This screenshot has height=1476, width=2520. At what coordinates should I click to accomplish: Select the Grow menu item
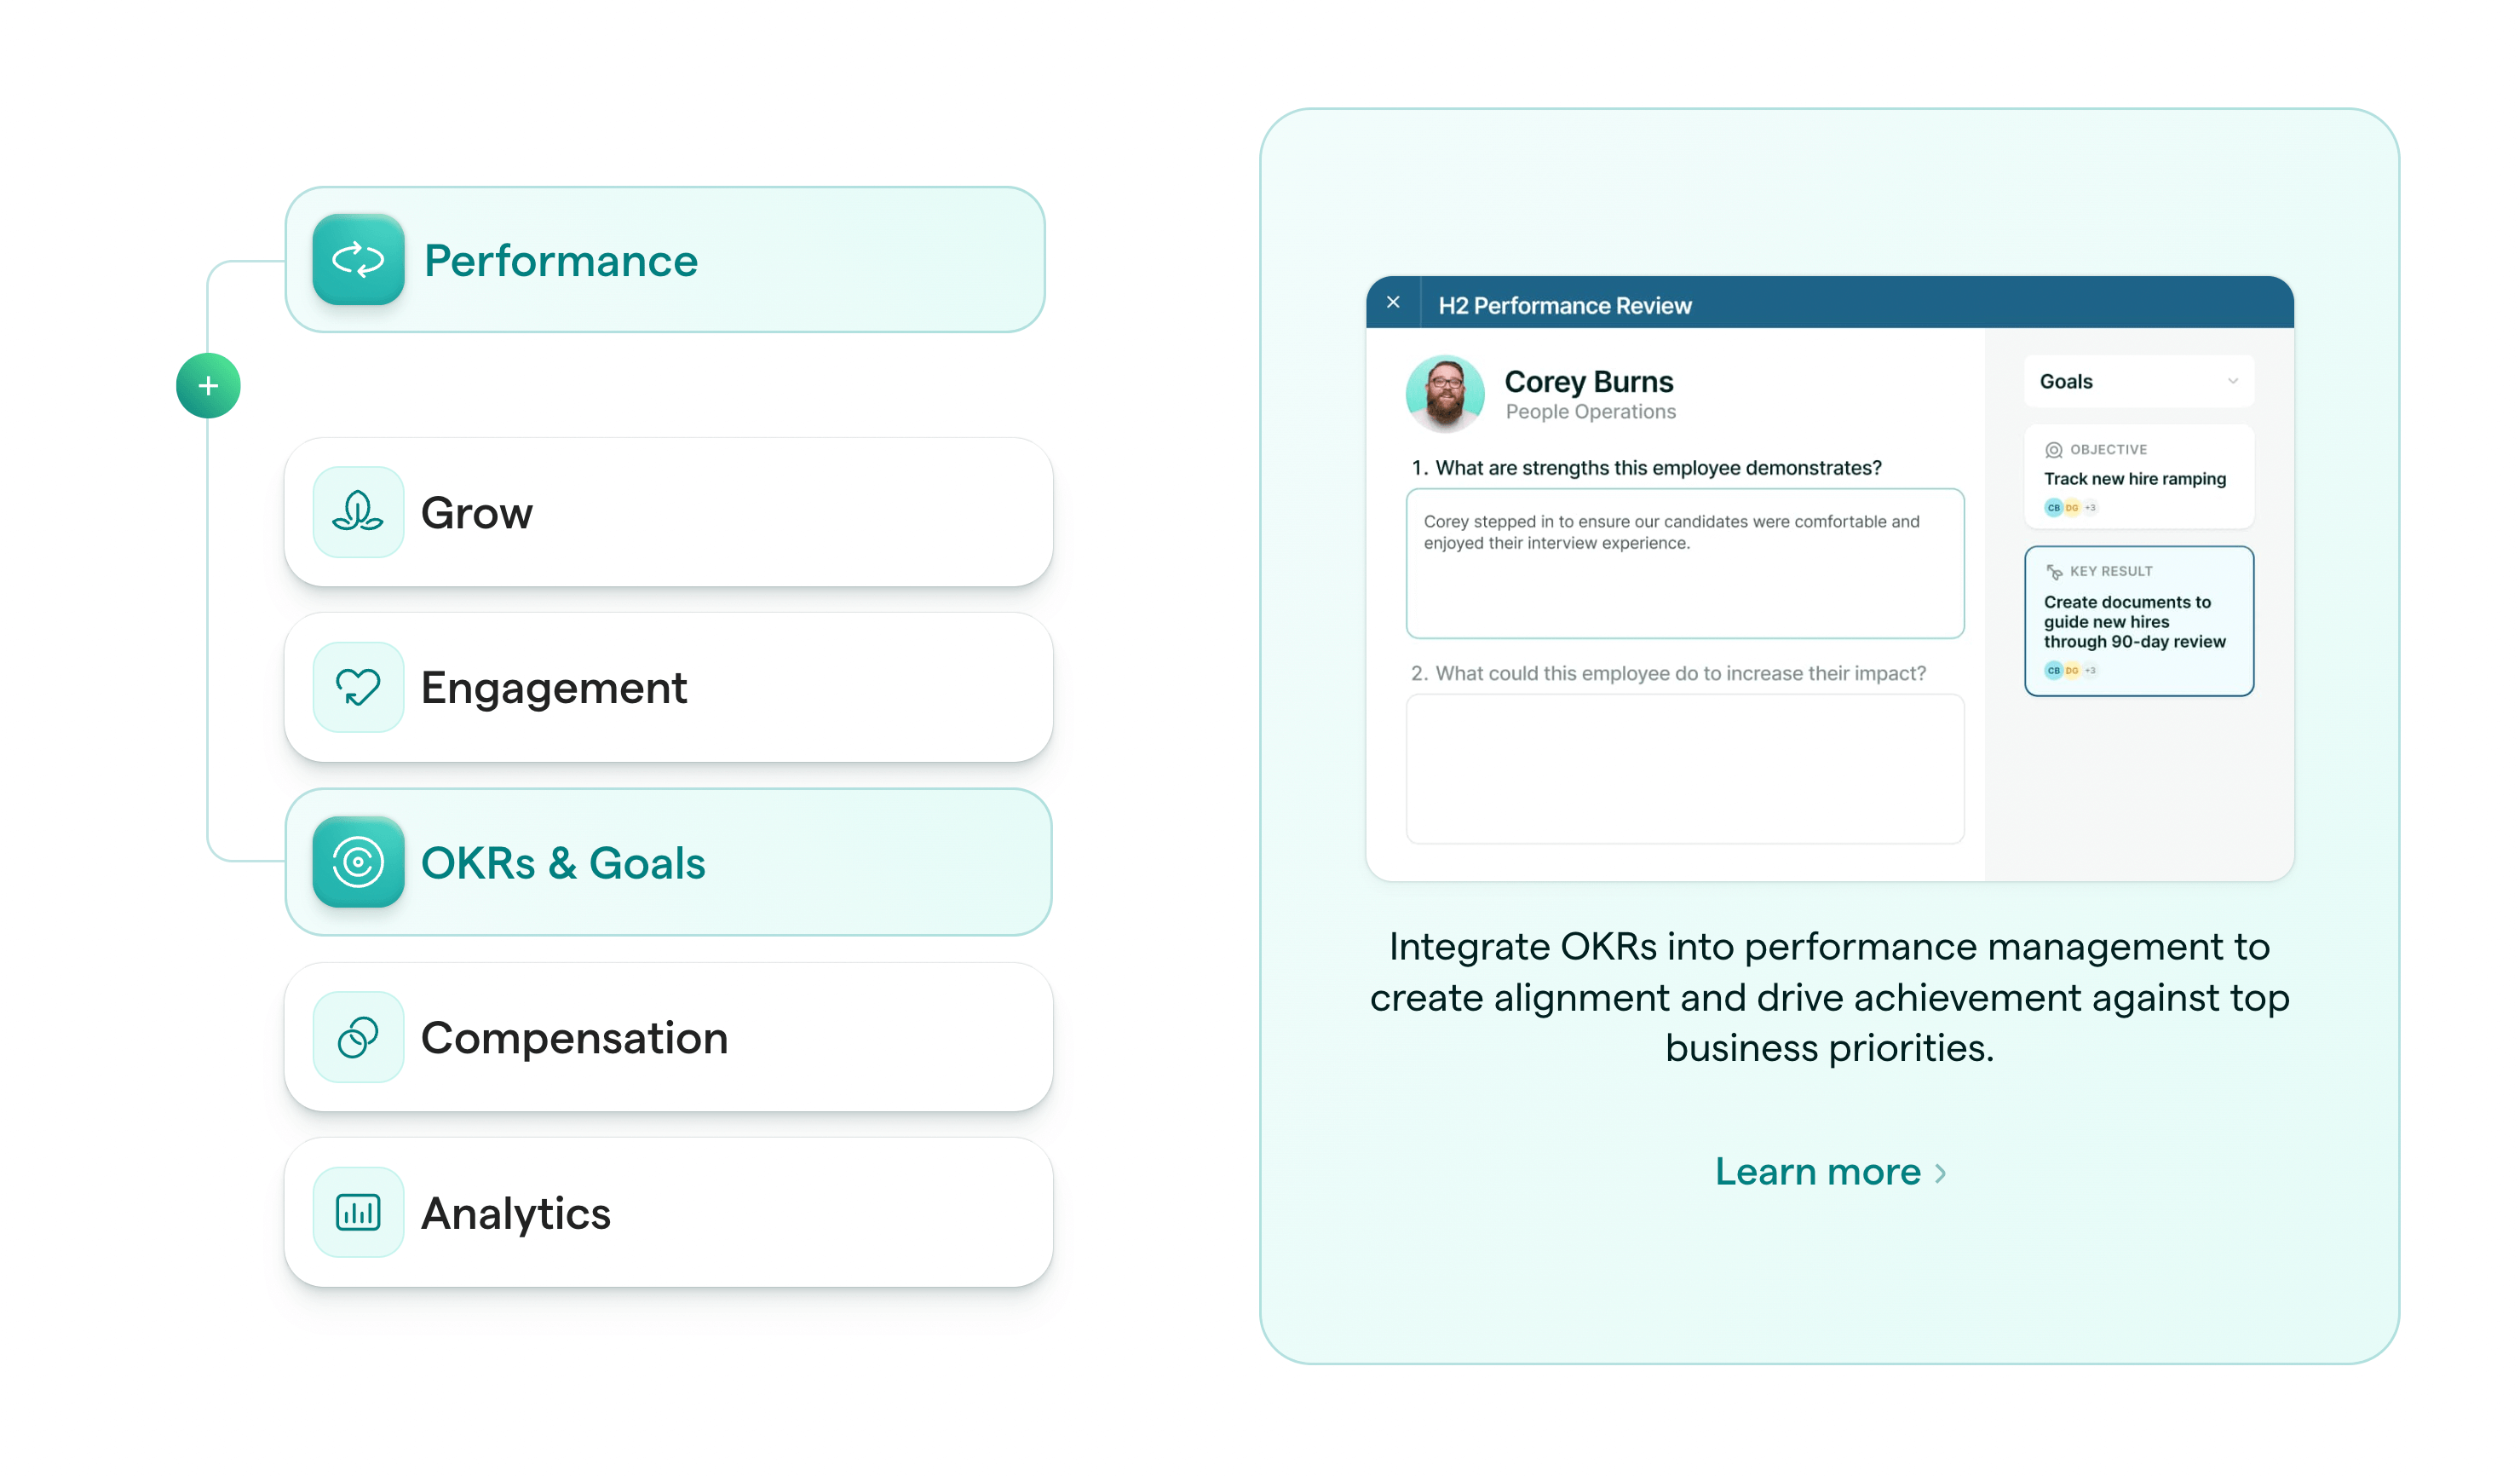[668, 512]
